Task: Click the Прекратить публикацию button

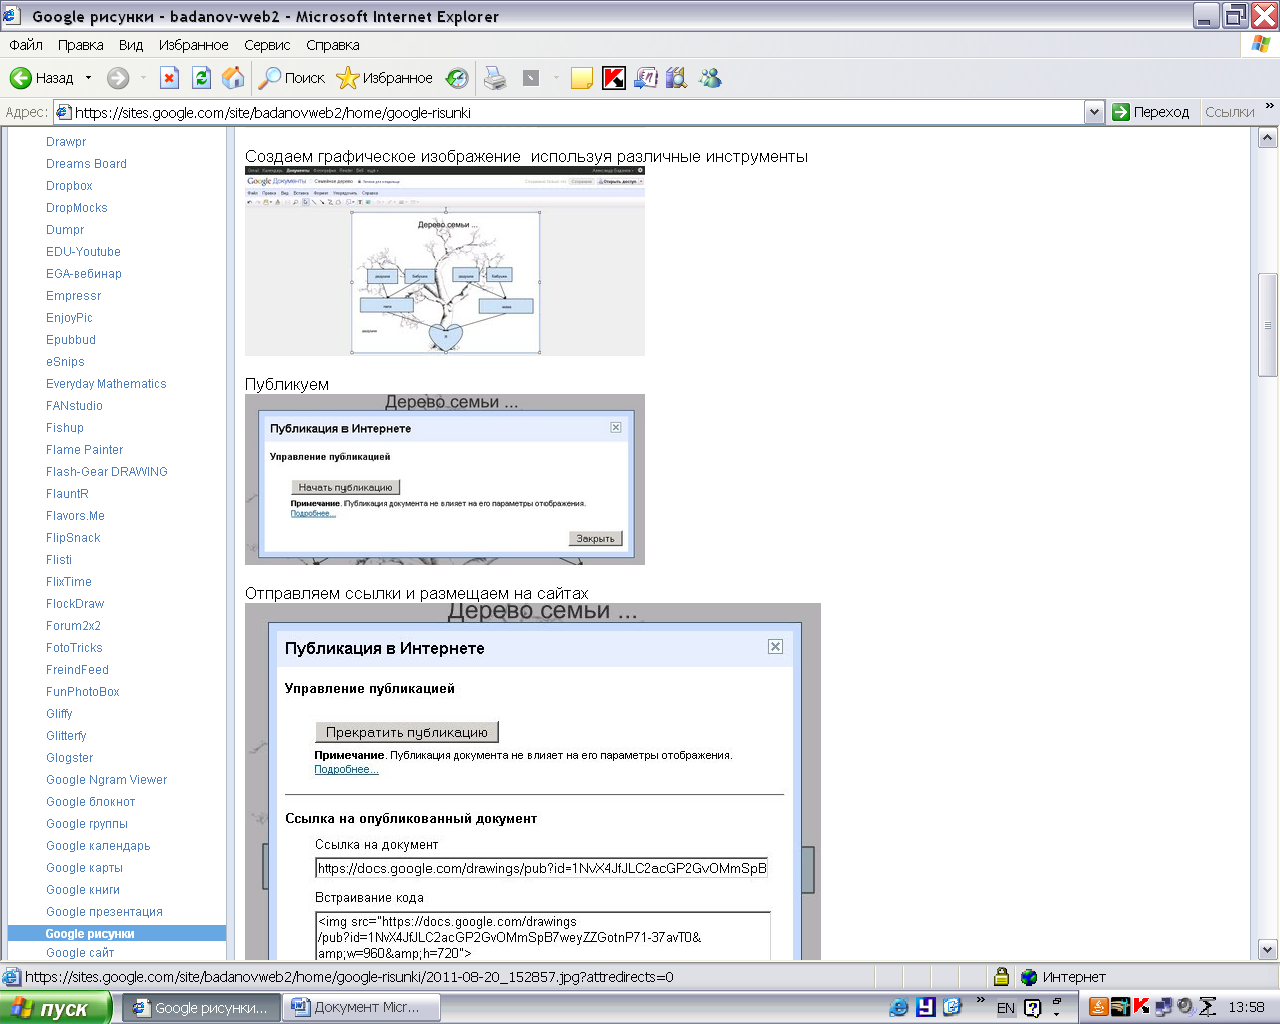Action: [x=407, y=732]
